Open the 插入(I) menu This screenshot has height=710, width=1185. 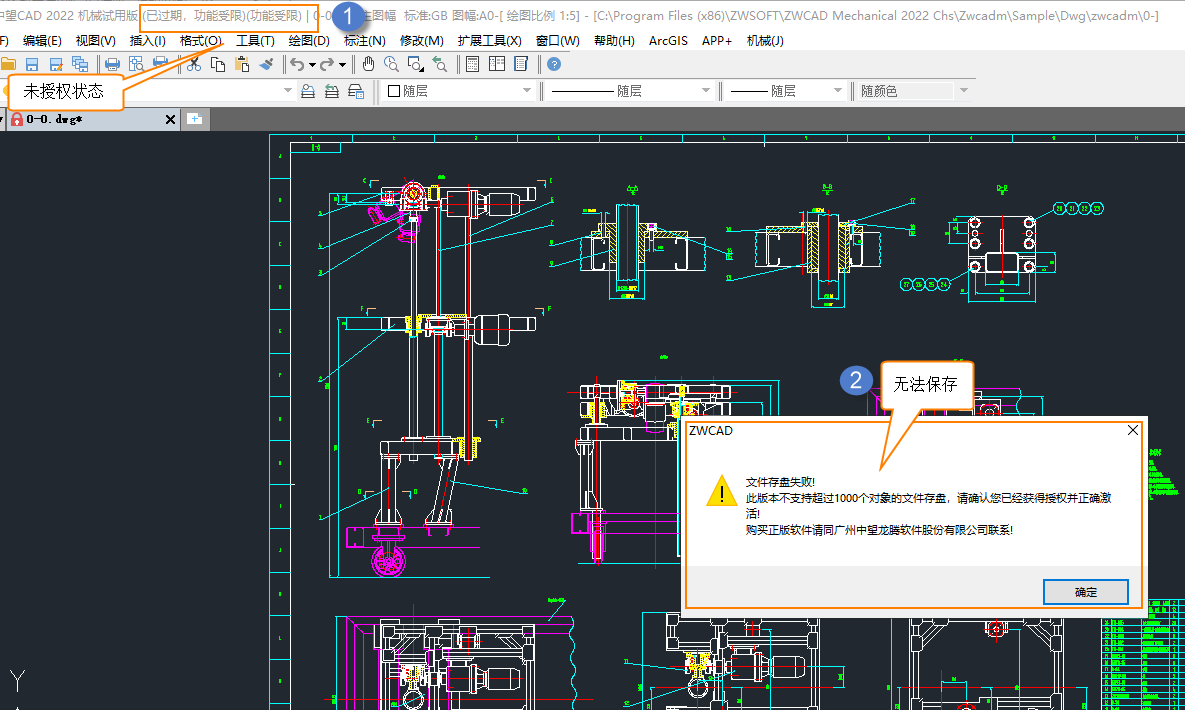147,41
